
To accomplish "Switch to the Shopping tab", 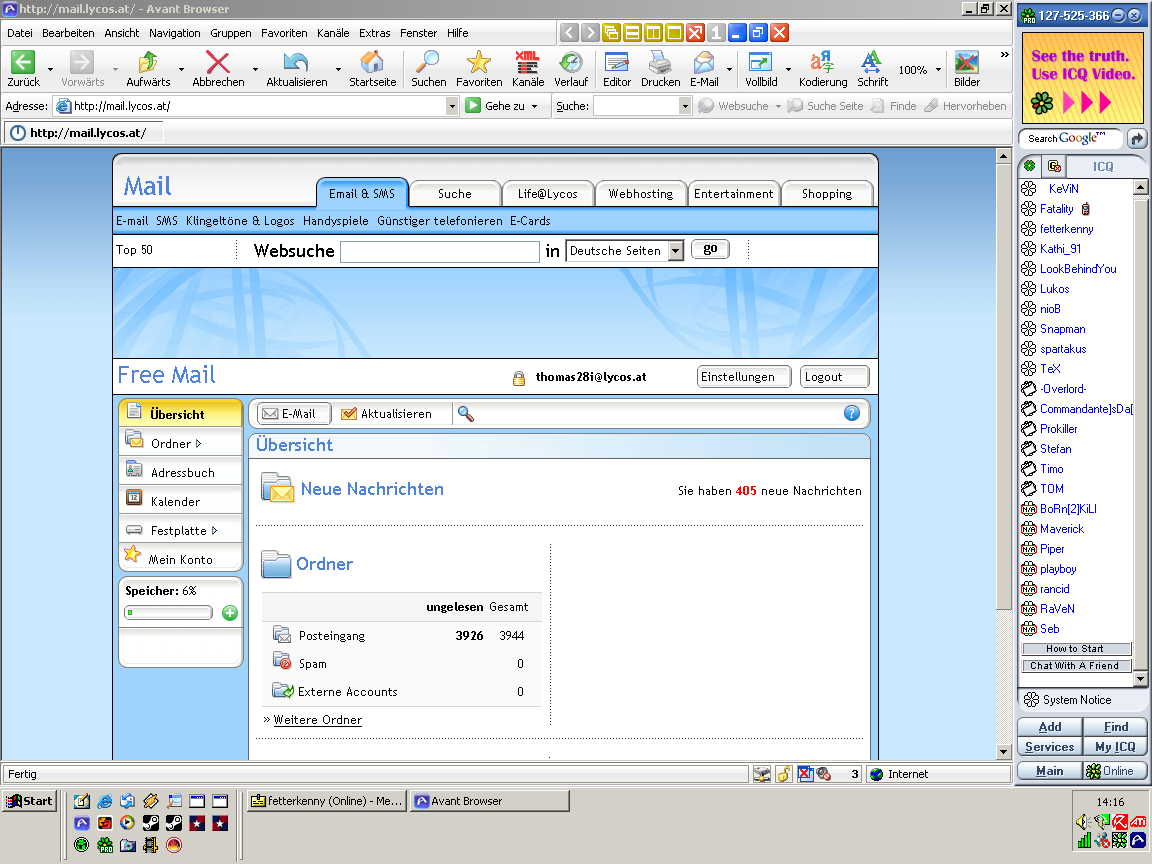I will [827, 194].
